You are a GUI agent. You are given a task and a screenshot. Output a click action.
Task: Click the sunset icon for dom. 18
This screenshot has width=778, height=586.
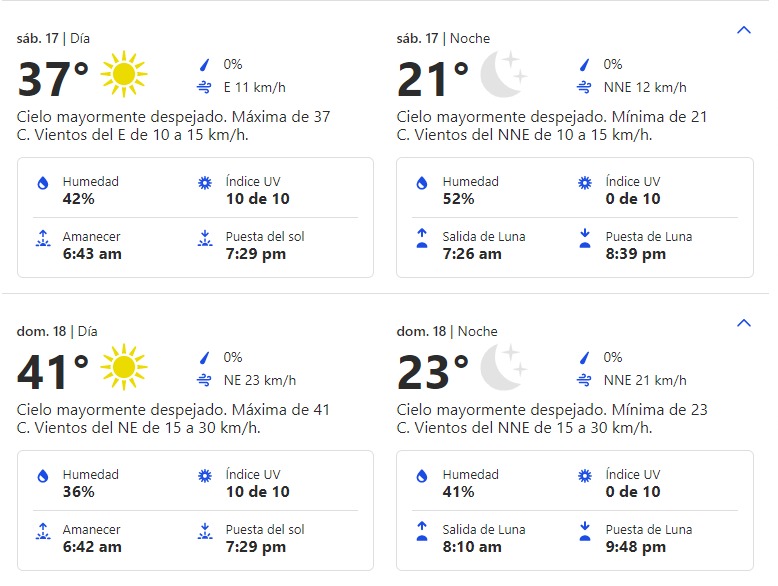tap(204, 531)
